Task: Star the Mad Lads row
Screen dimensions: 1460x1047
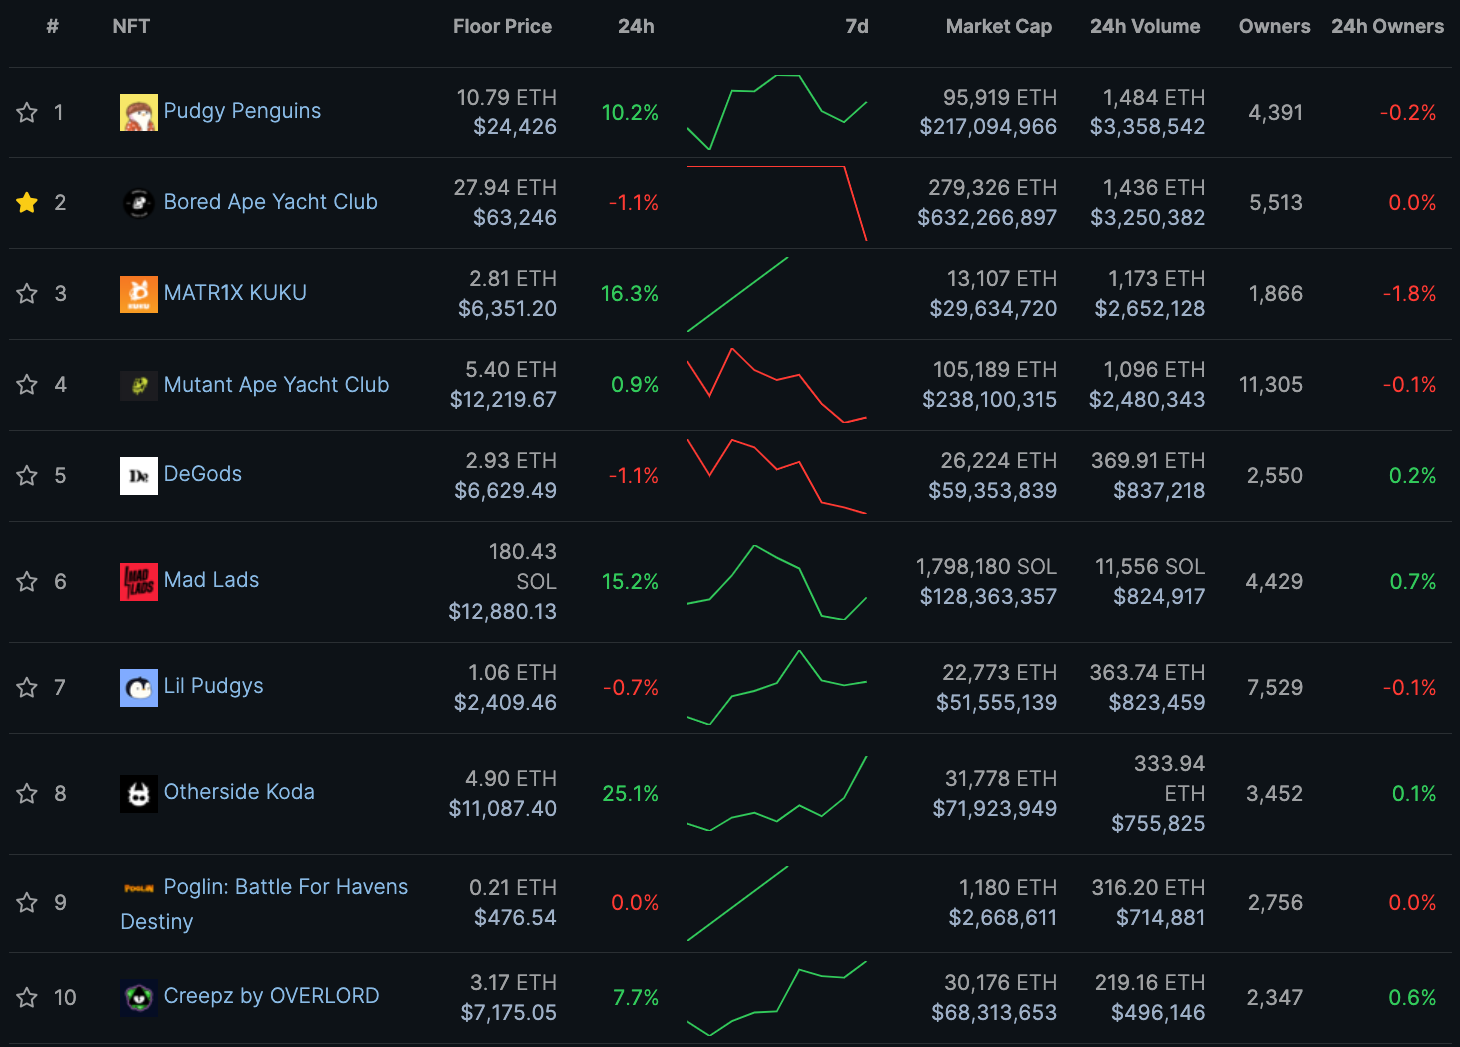Action: (27, 582)
